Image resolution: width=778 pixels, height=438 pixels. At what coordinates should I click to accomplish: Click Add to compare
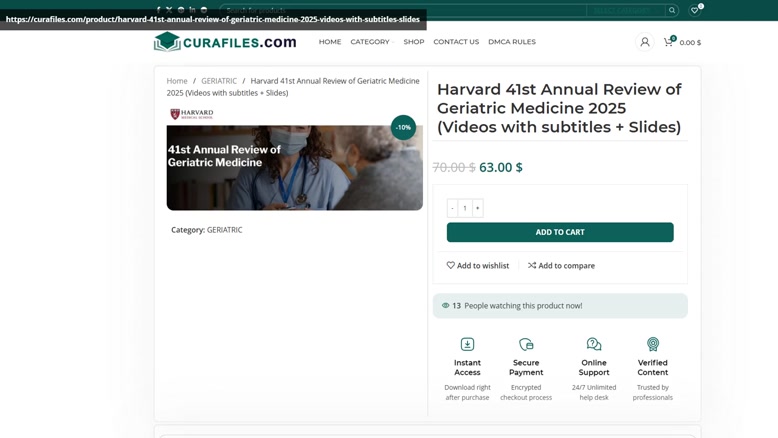[561, 265]
